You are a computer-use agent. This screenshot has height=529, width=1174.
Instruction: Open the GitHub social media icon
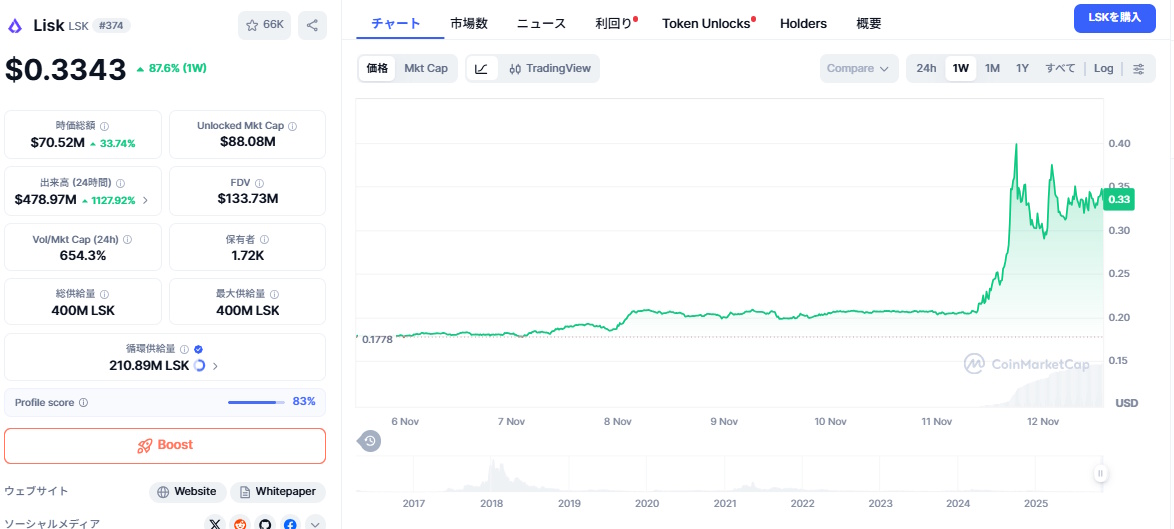pyautogui.click(x=265, y=524)
